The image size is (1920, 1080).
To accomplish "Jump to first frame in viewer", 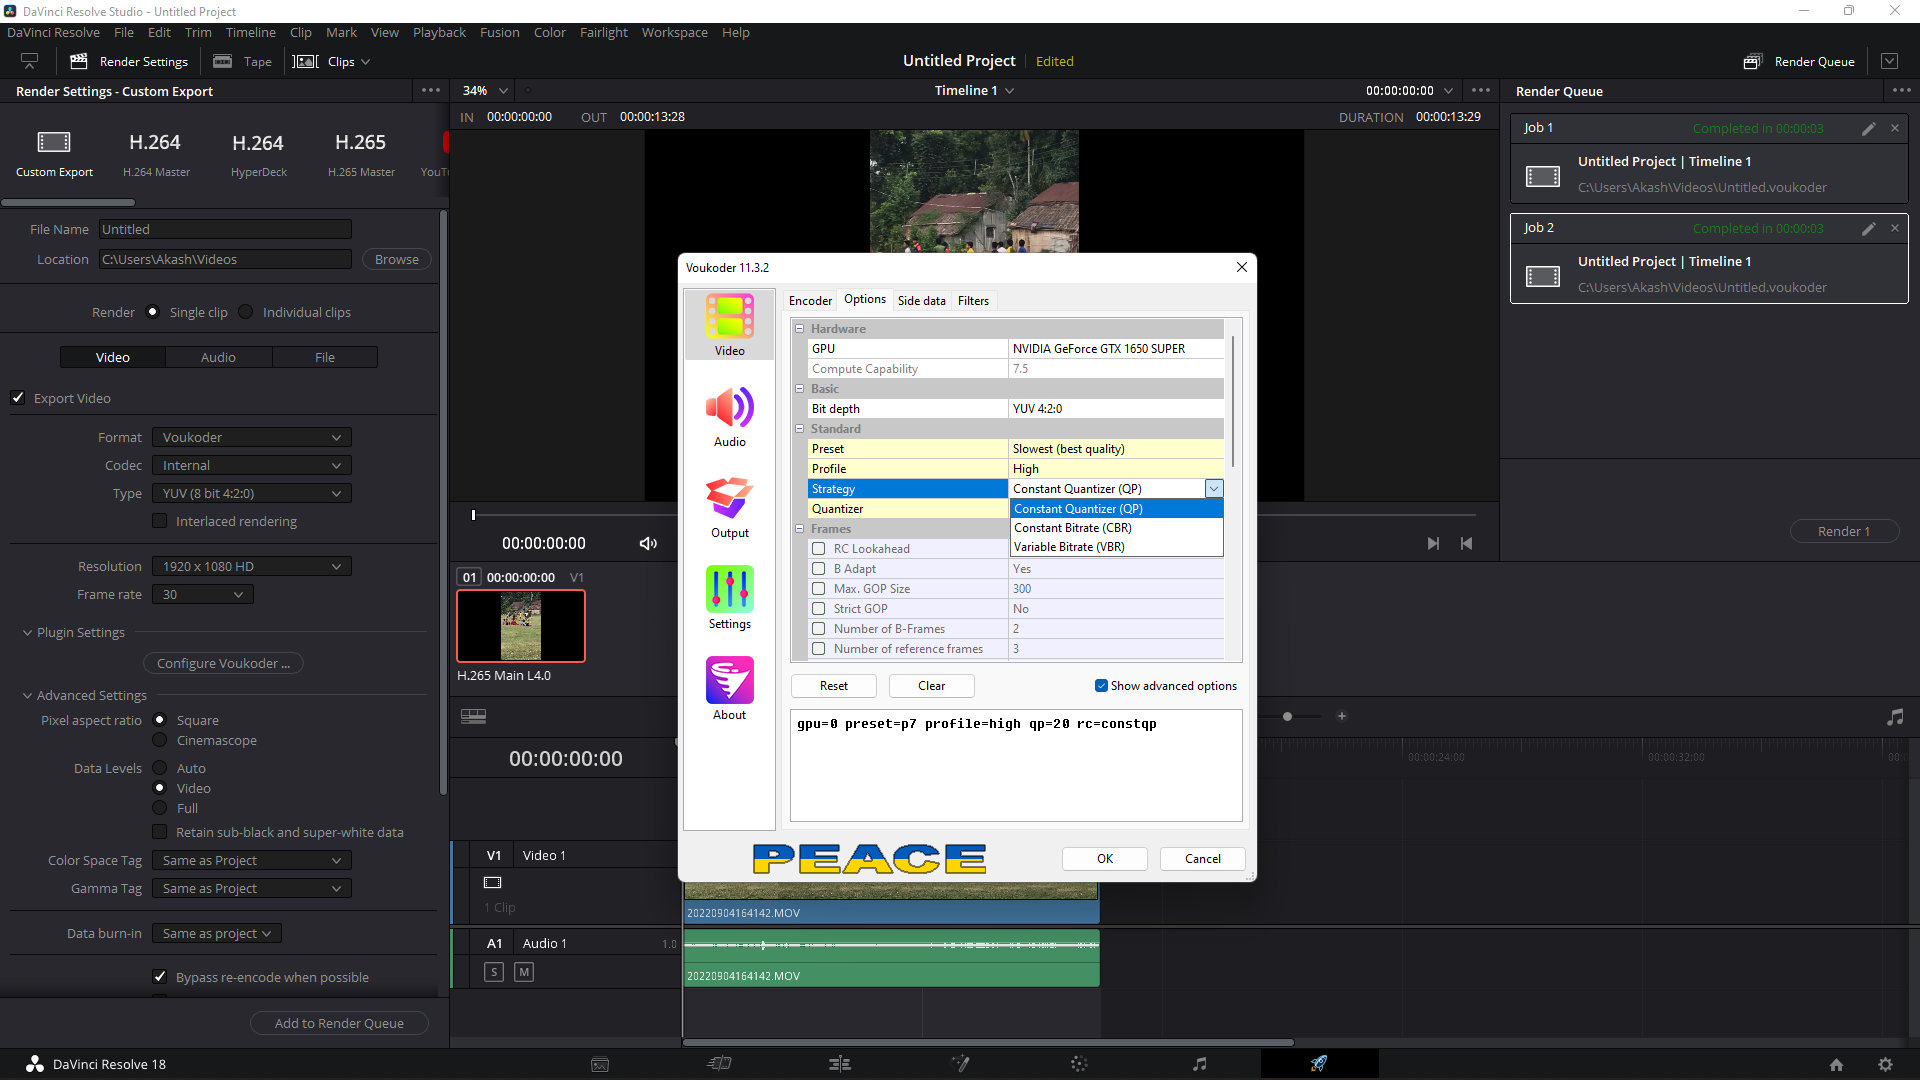I will coord(1467,544).
